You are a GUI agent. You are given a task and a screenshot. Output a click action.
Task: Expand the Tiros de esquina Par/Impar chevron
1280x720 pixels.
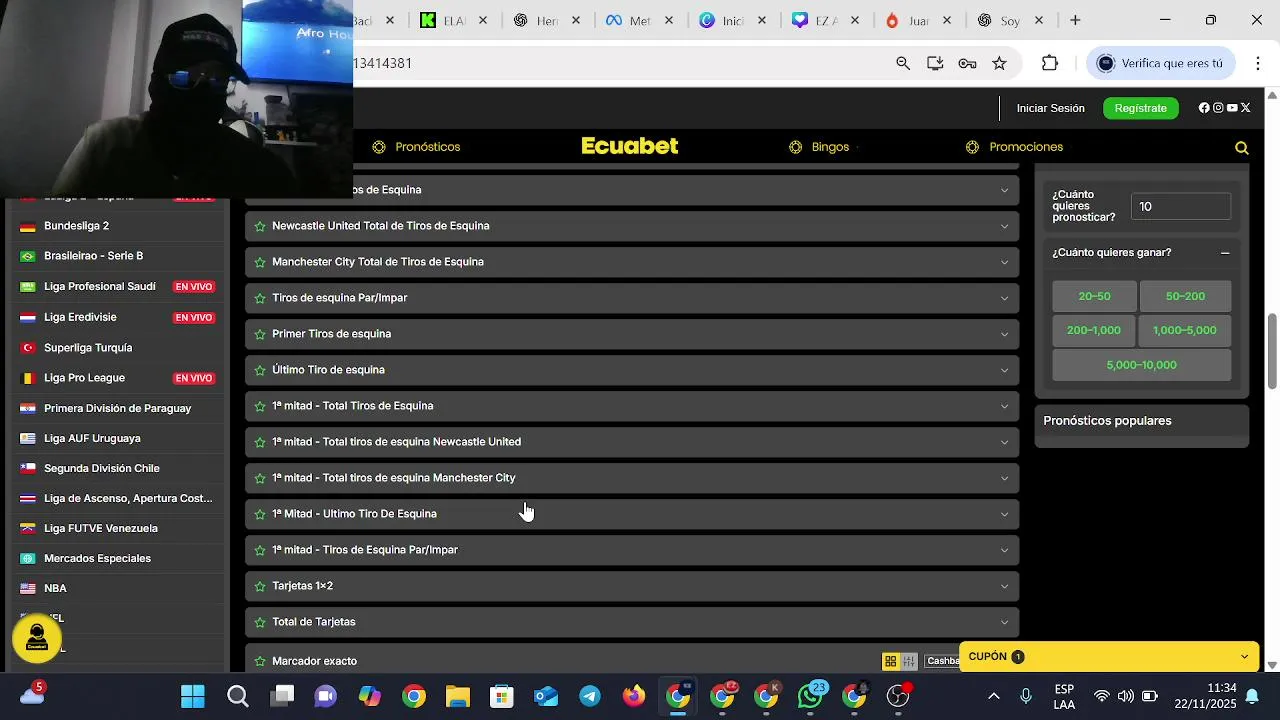(1004, 298)
